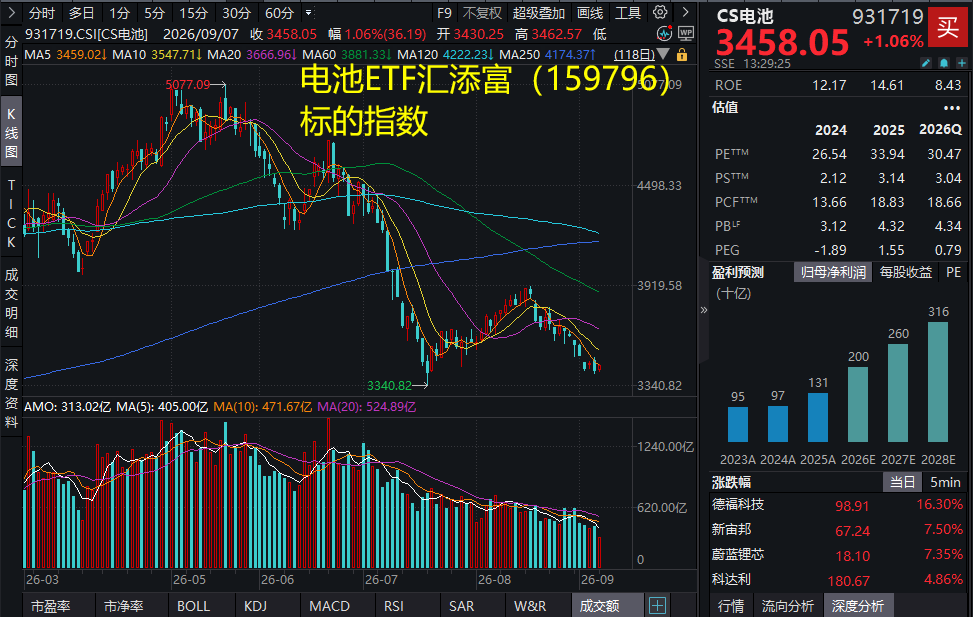Select K线图 in left sidebar
The height and width of the screenshot is (617, 973).
pyautogui.click(x=11, y=133)
